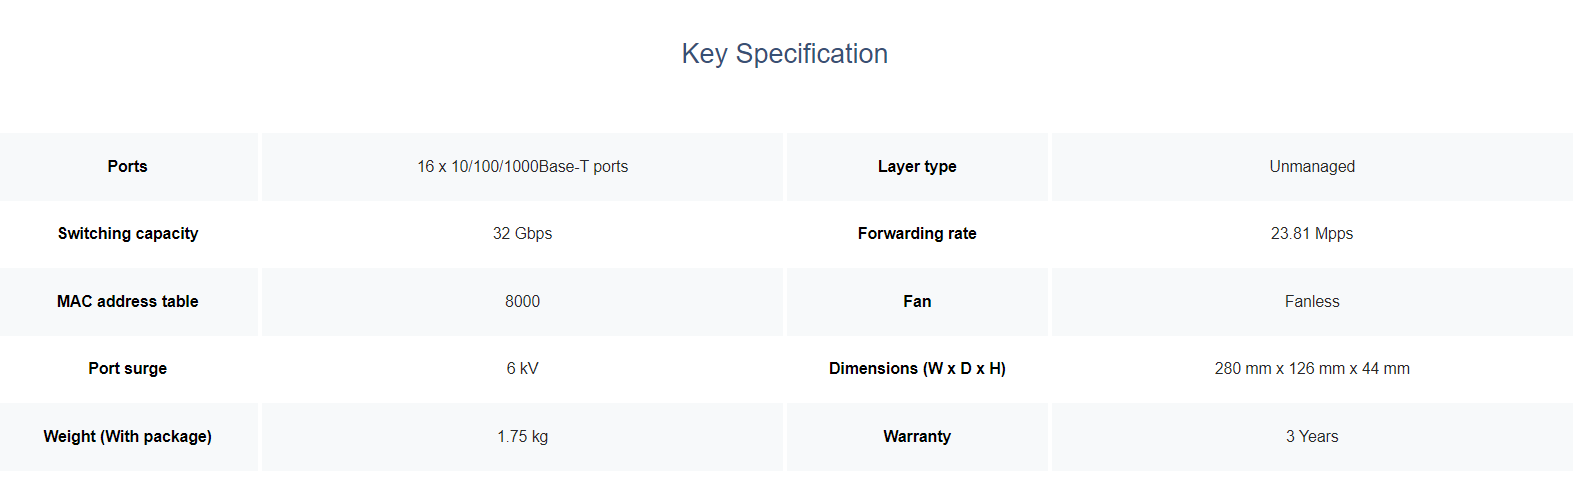Click the Key Specification heading

[x=785, y=54]
